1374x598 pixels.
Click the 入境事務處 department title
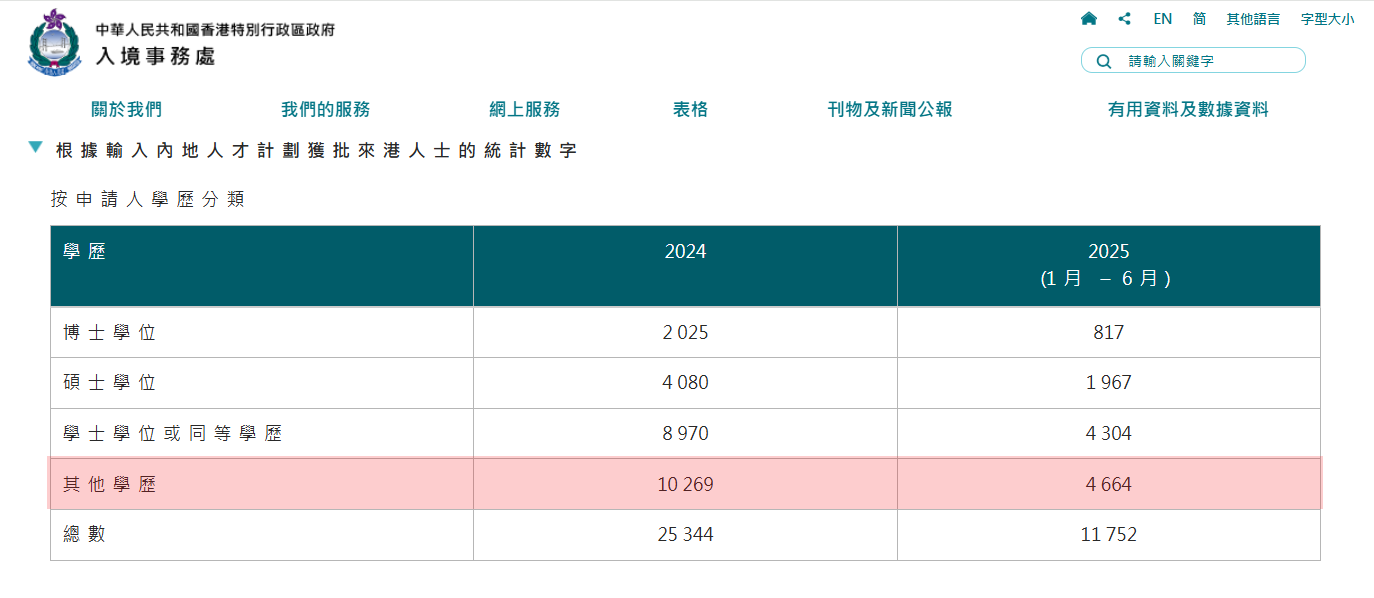click(155, 56)
